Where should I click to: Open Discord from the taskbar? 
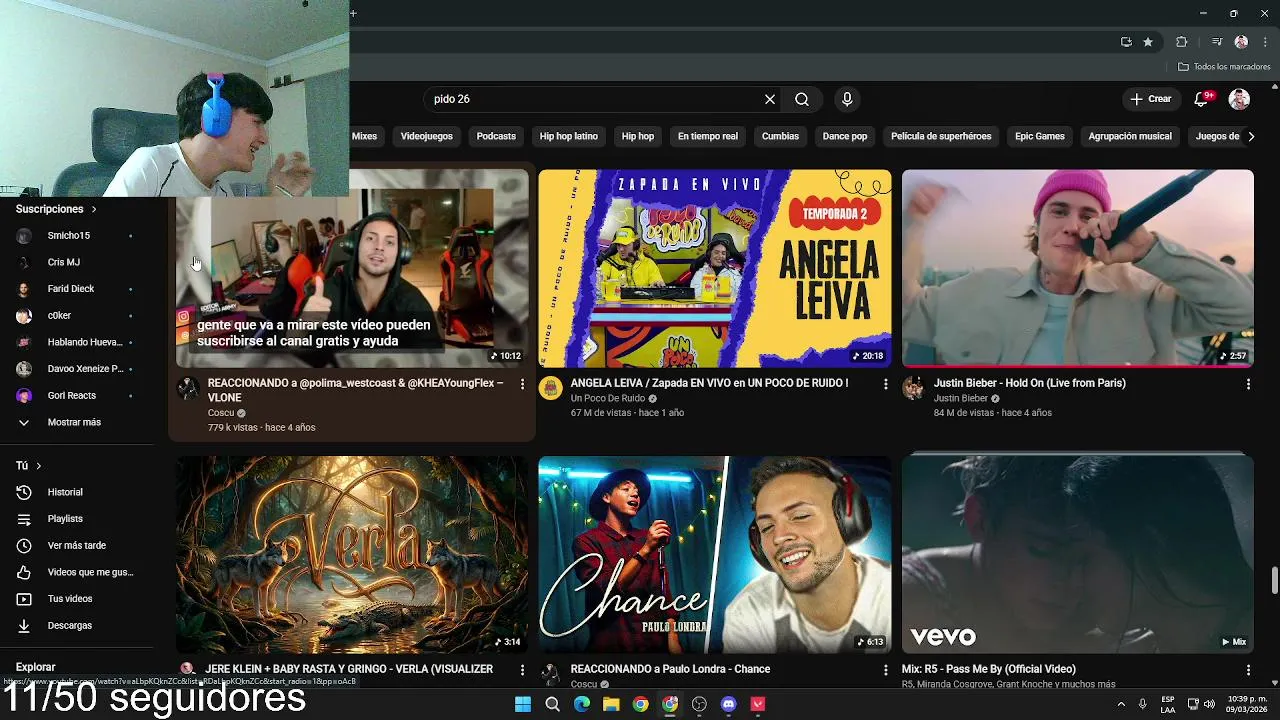tap(729, 704)
